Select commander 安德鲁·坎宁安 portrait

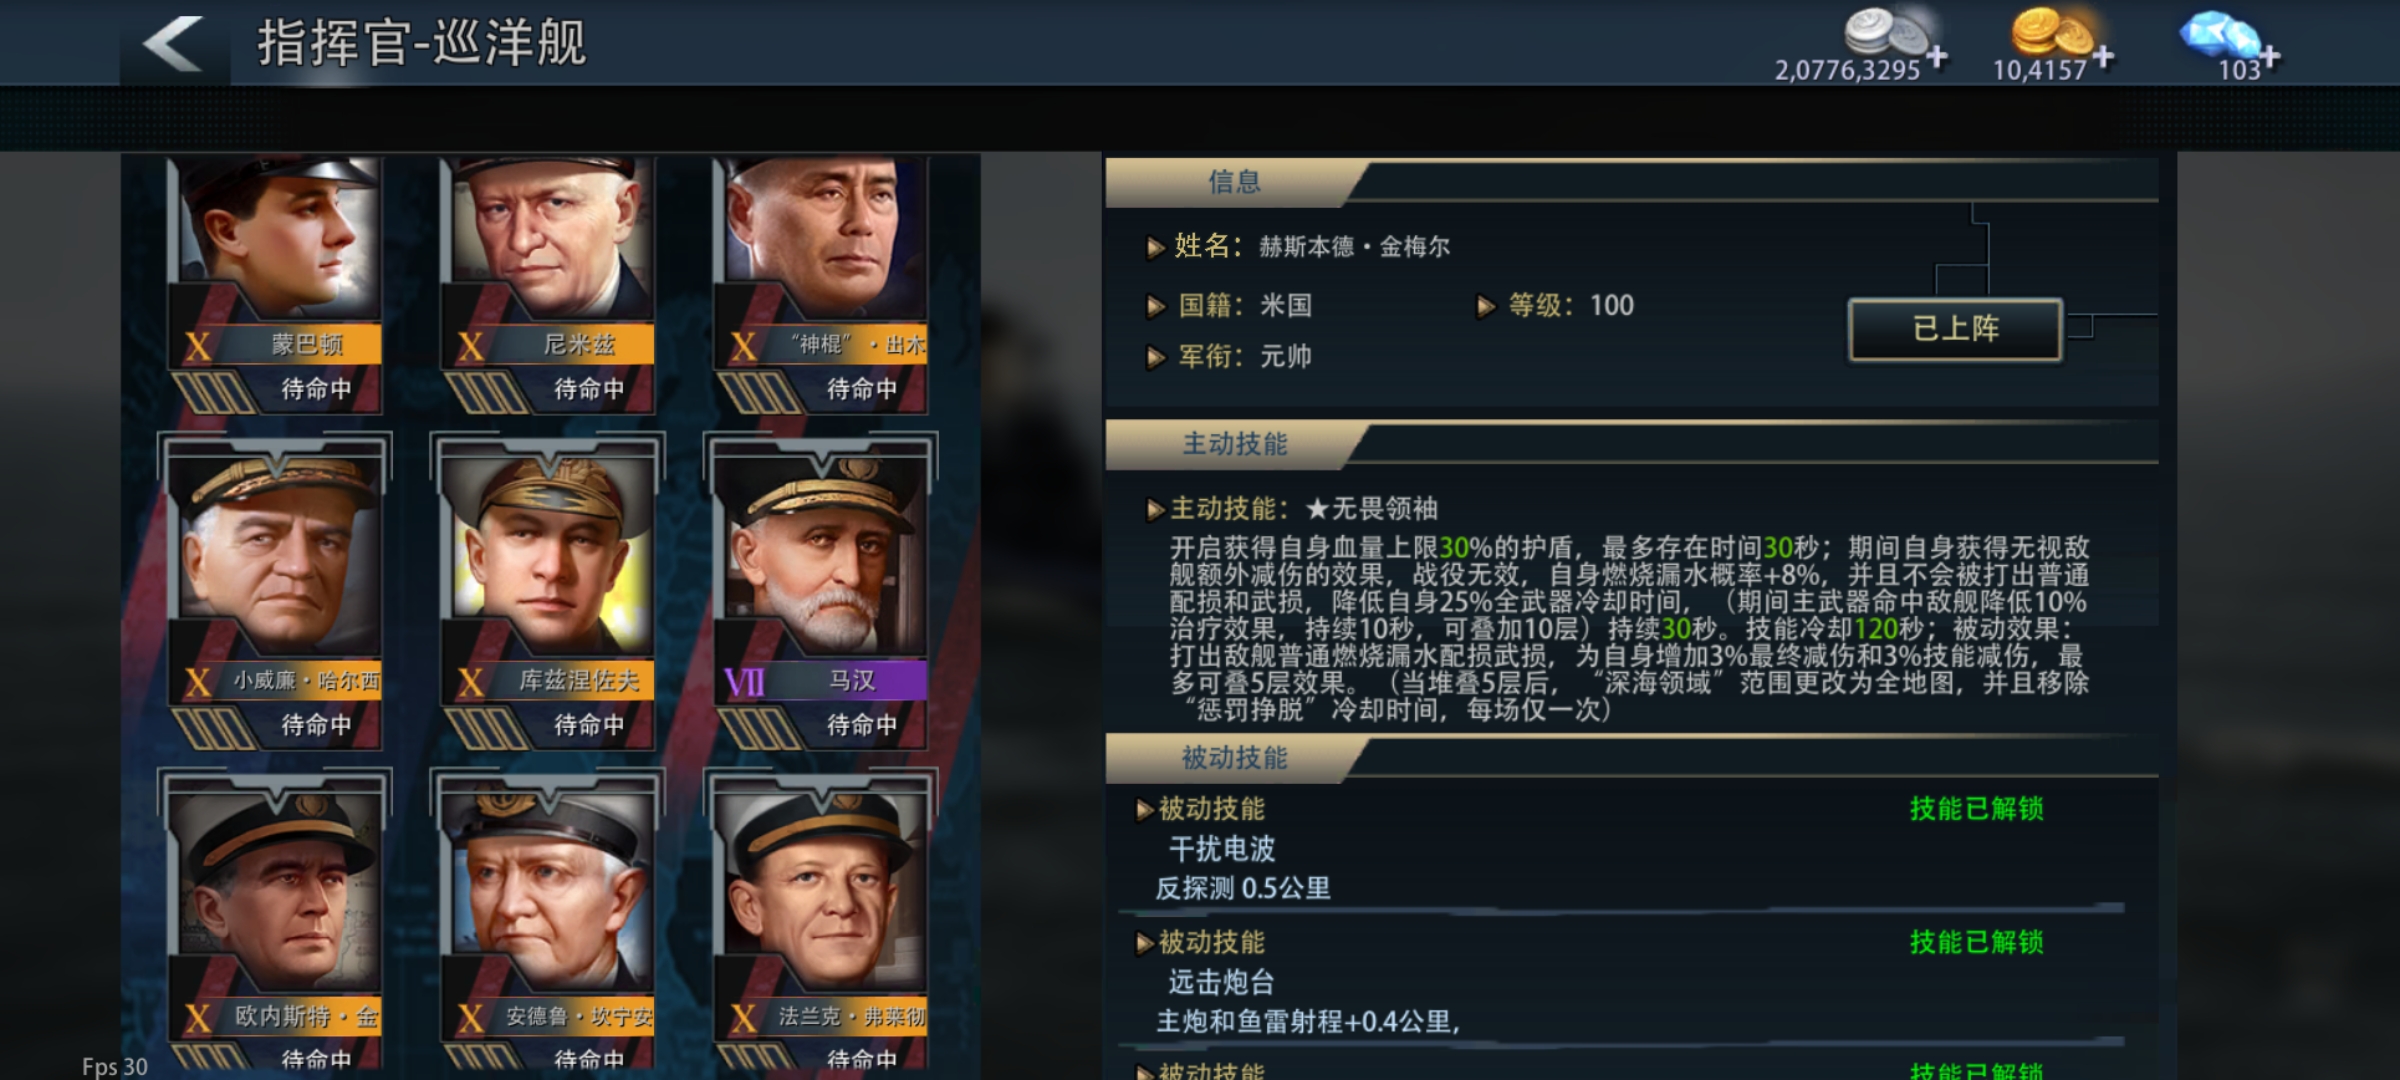point(548,920)
